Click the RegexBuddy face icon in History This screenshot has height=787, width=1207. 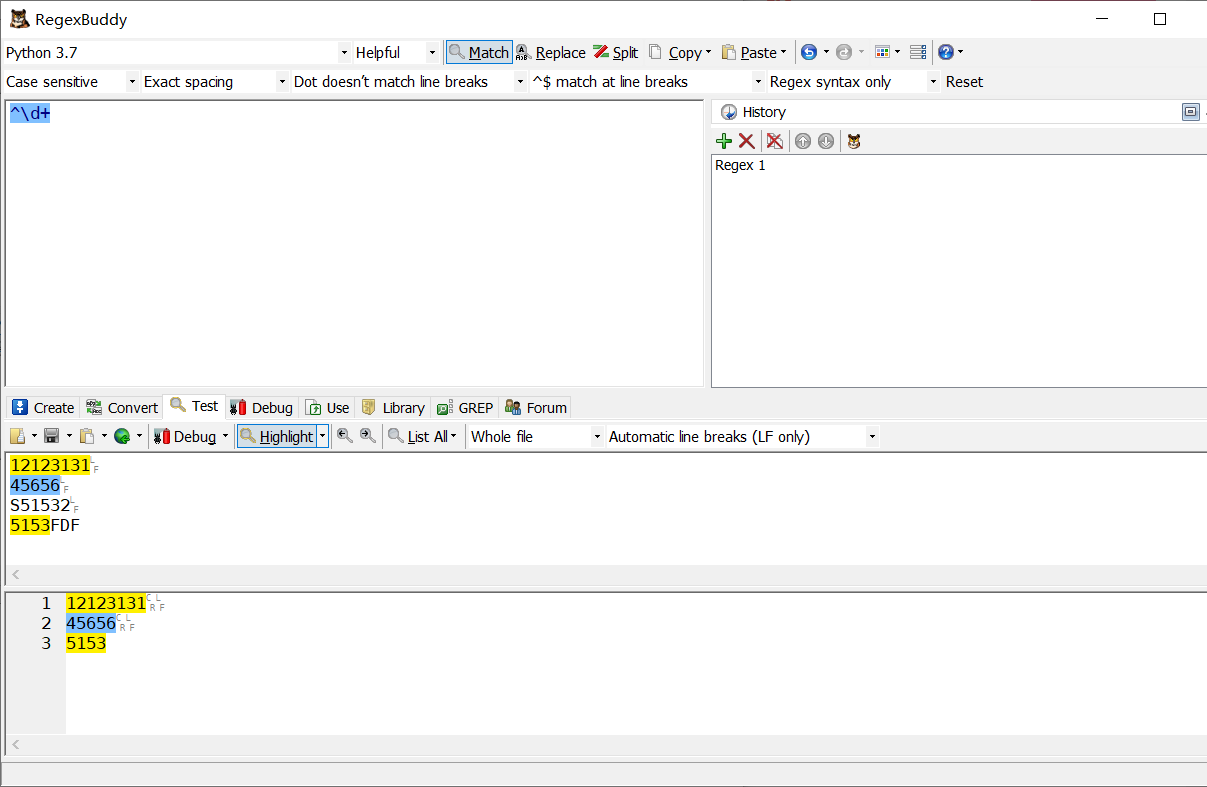(853, 141)
